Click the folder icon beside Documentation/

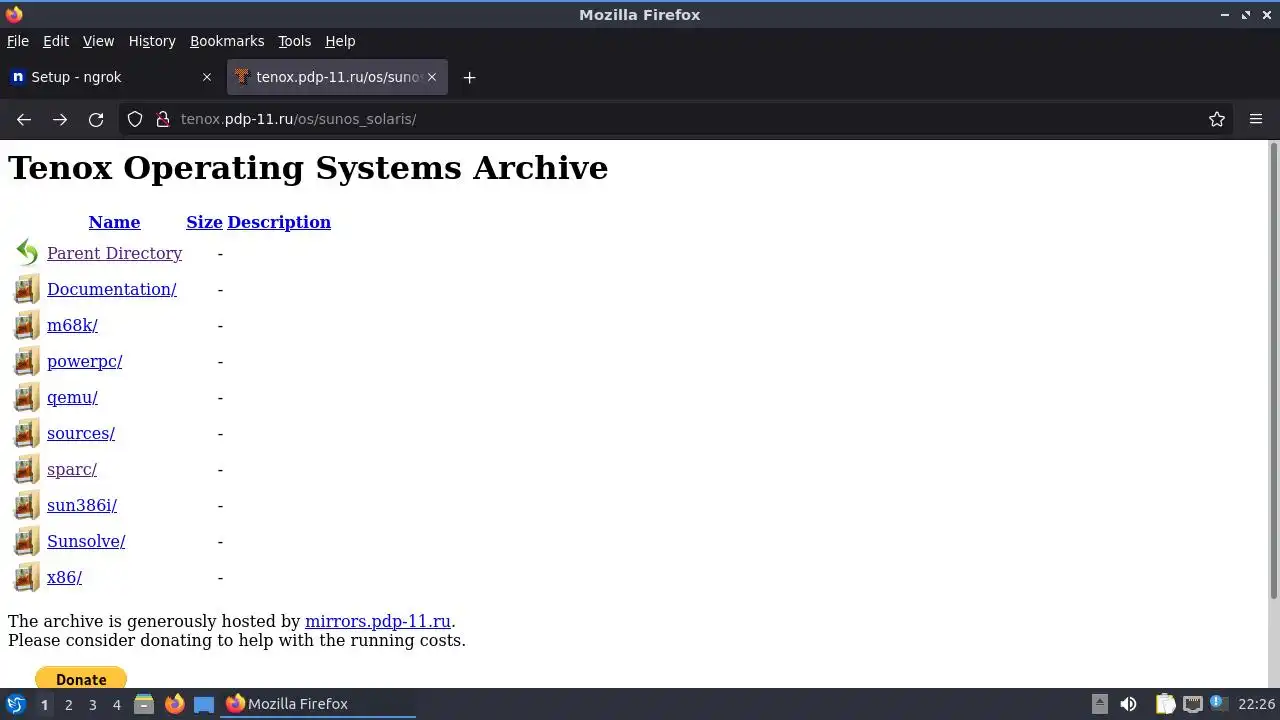27,289
